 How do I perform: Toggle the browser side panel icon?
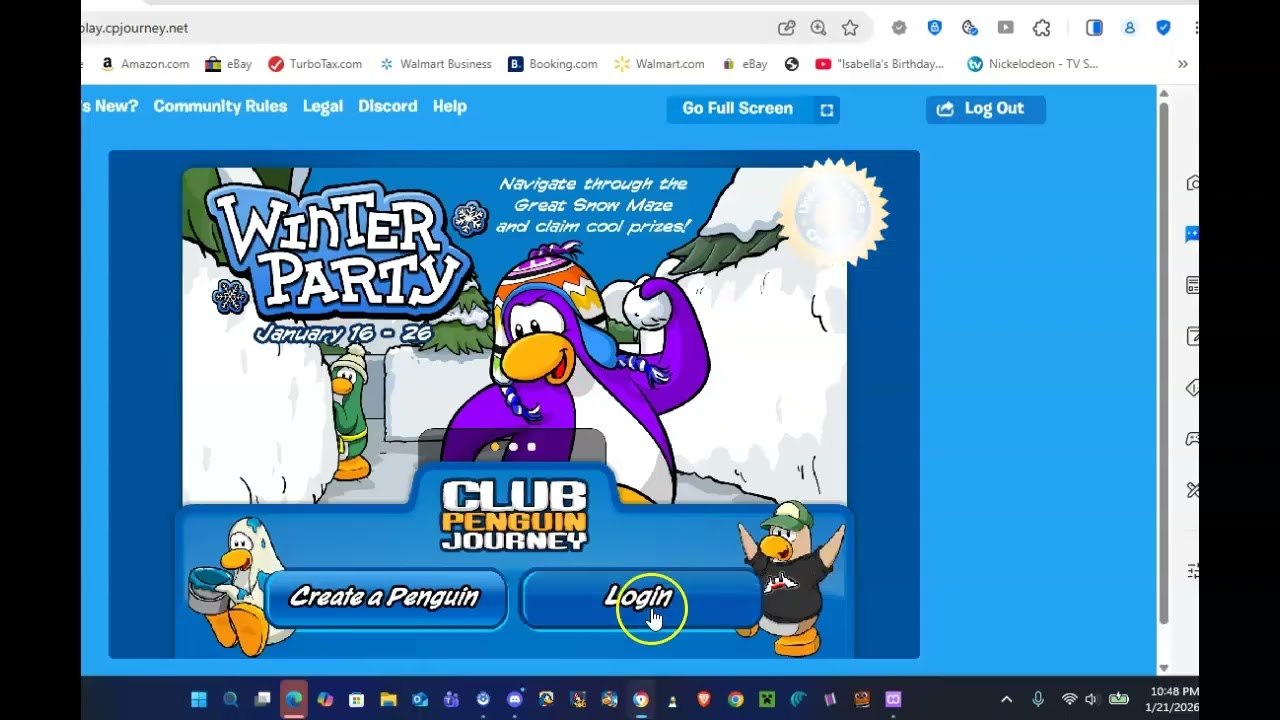1094,28
